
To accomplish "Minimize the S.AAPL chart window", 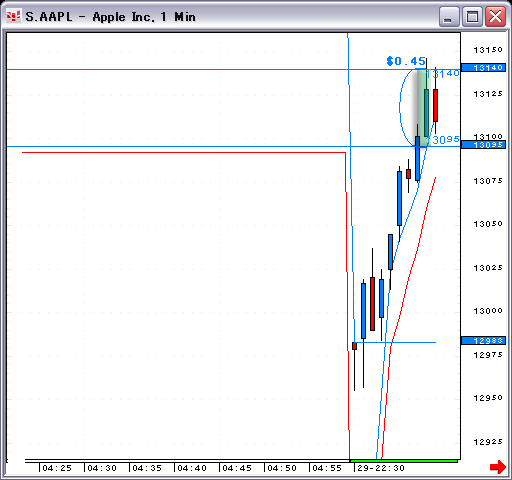I will [x=449, y=16].
